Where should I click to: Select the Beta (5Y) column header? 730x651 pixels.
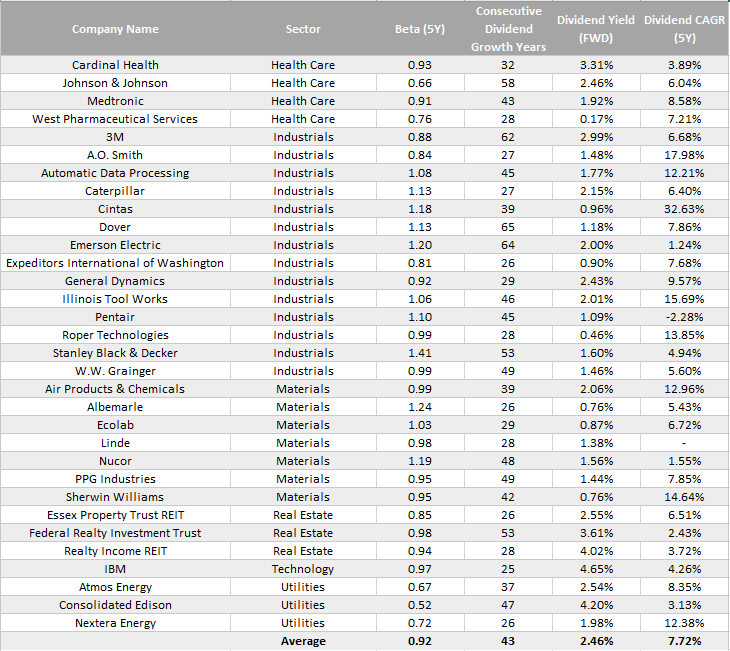(420, 29)
